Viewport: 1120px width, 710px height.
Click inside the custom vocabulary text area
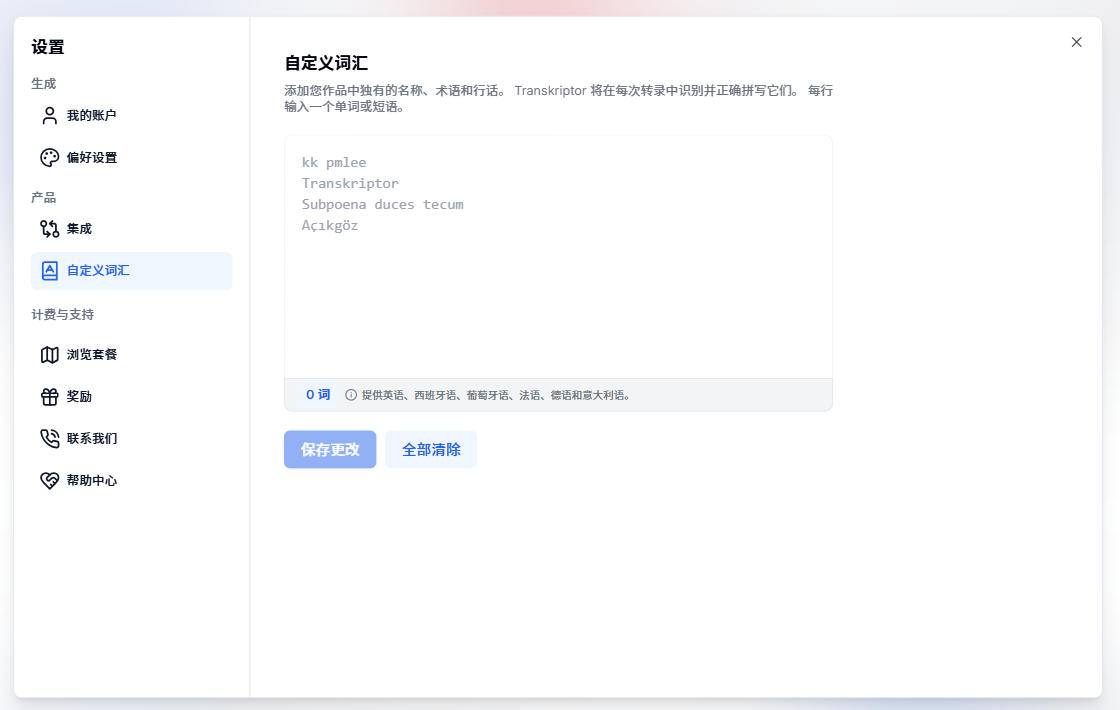coord(559,257)
